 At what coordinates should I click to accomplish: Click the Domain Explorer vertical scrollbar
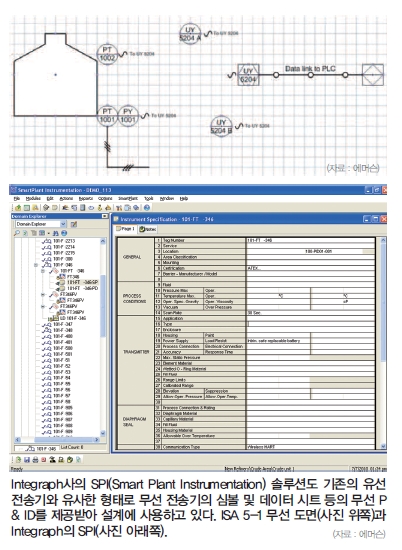[x=103, y=337]
